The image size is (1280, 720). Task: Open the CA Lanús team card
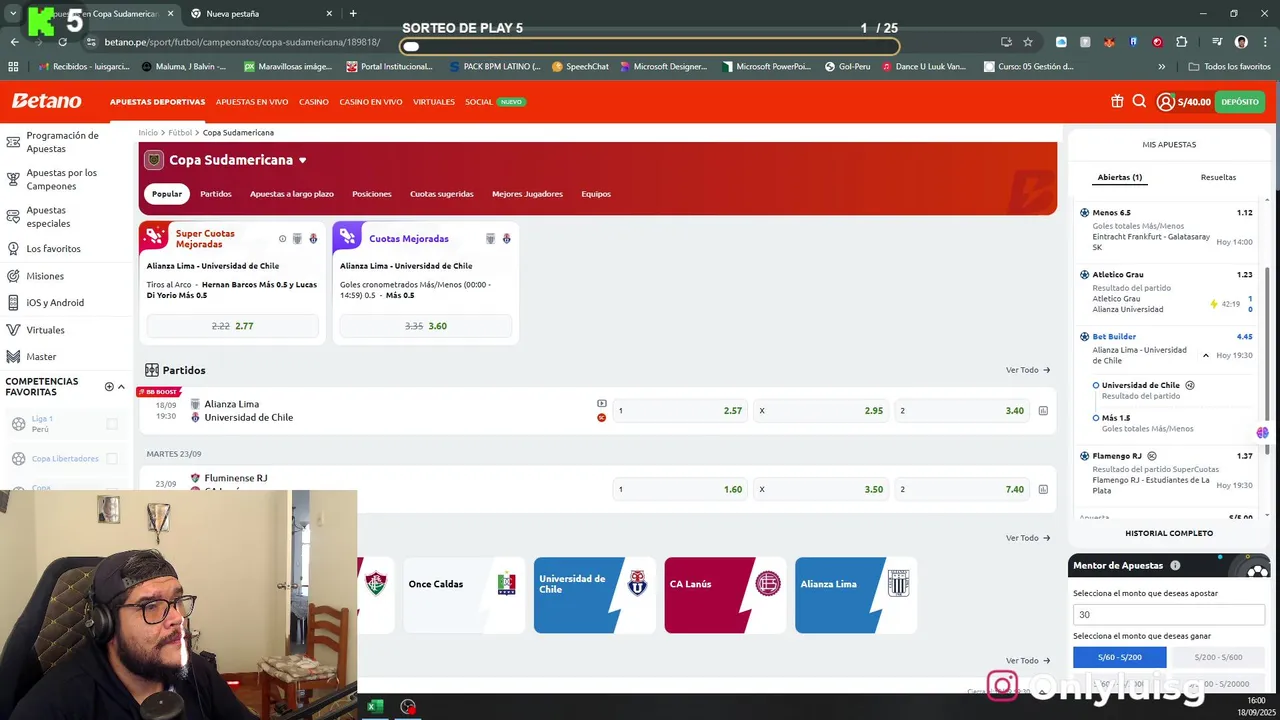(725, 595)
